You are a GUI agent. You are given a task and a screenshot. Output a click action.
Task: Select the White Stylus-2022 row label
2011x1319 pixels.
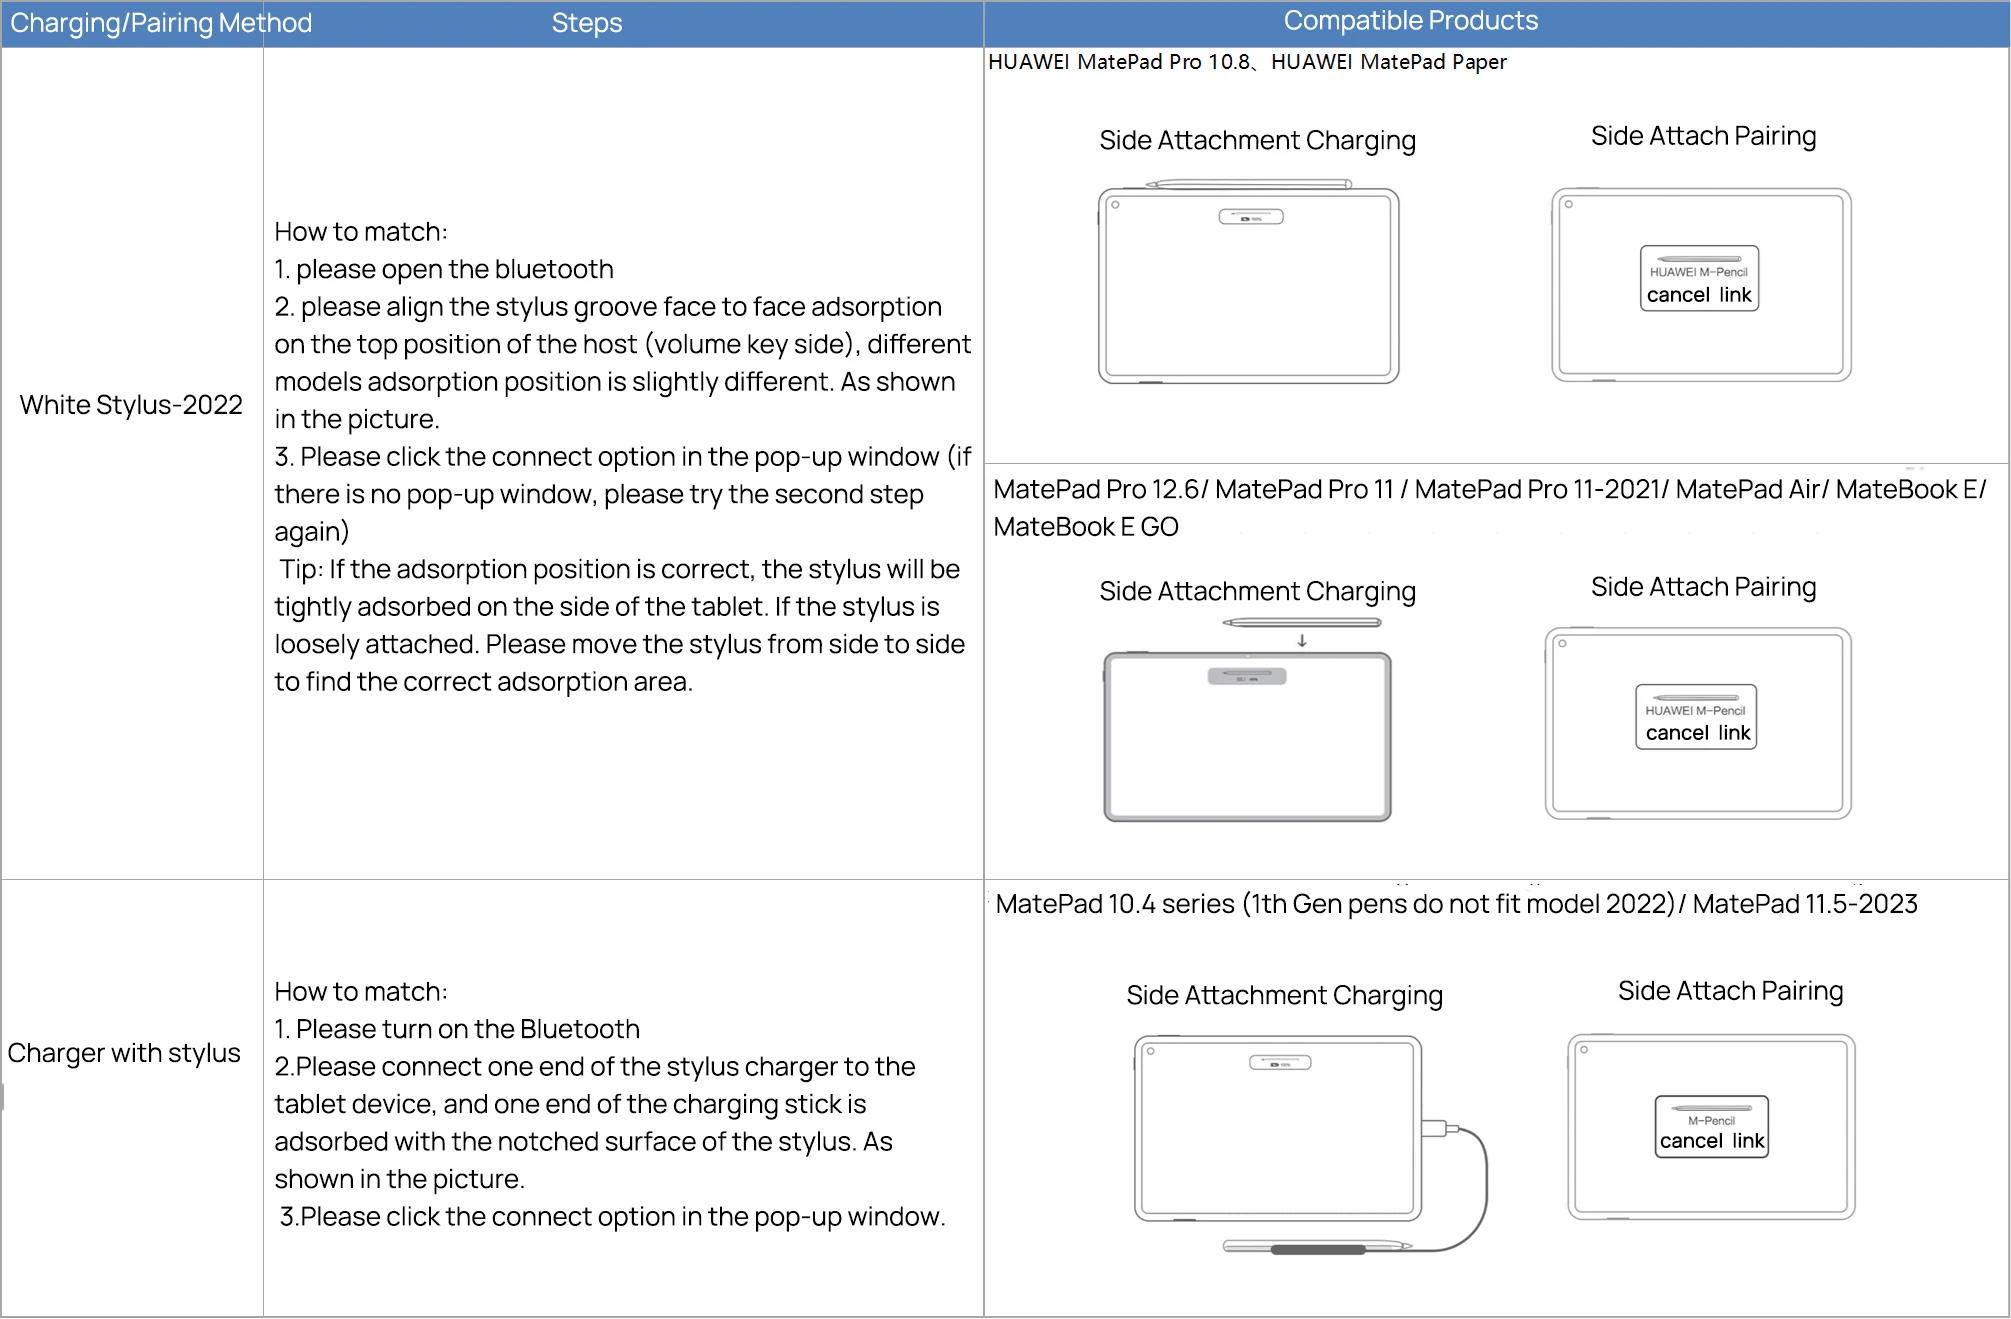(131, 405)
